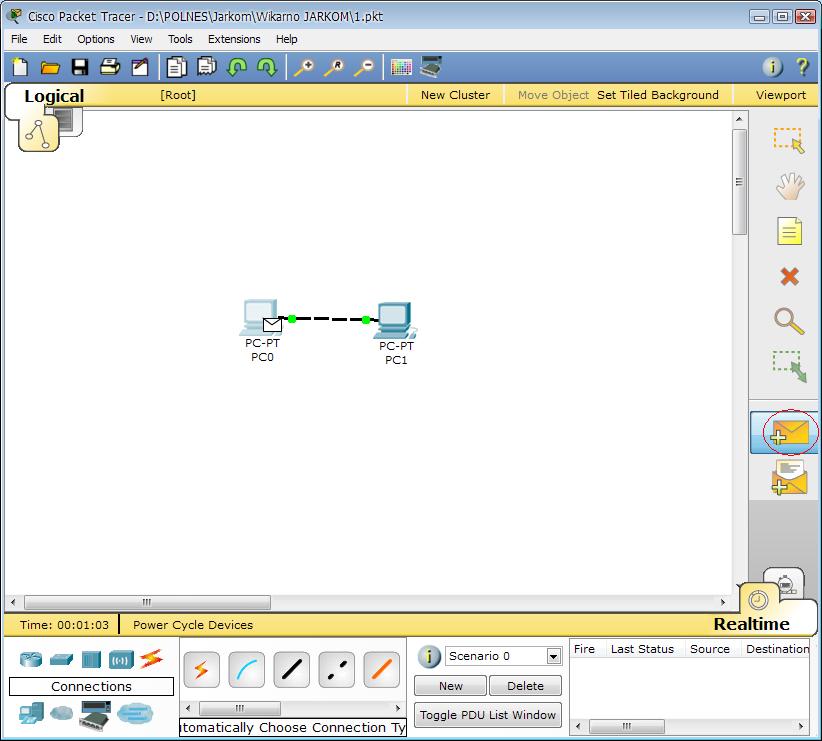Open the Activity Wizard icon
Image resolution: width=822 pixels, height=741 pixels.
[140, 67]
